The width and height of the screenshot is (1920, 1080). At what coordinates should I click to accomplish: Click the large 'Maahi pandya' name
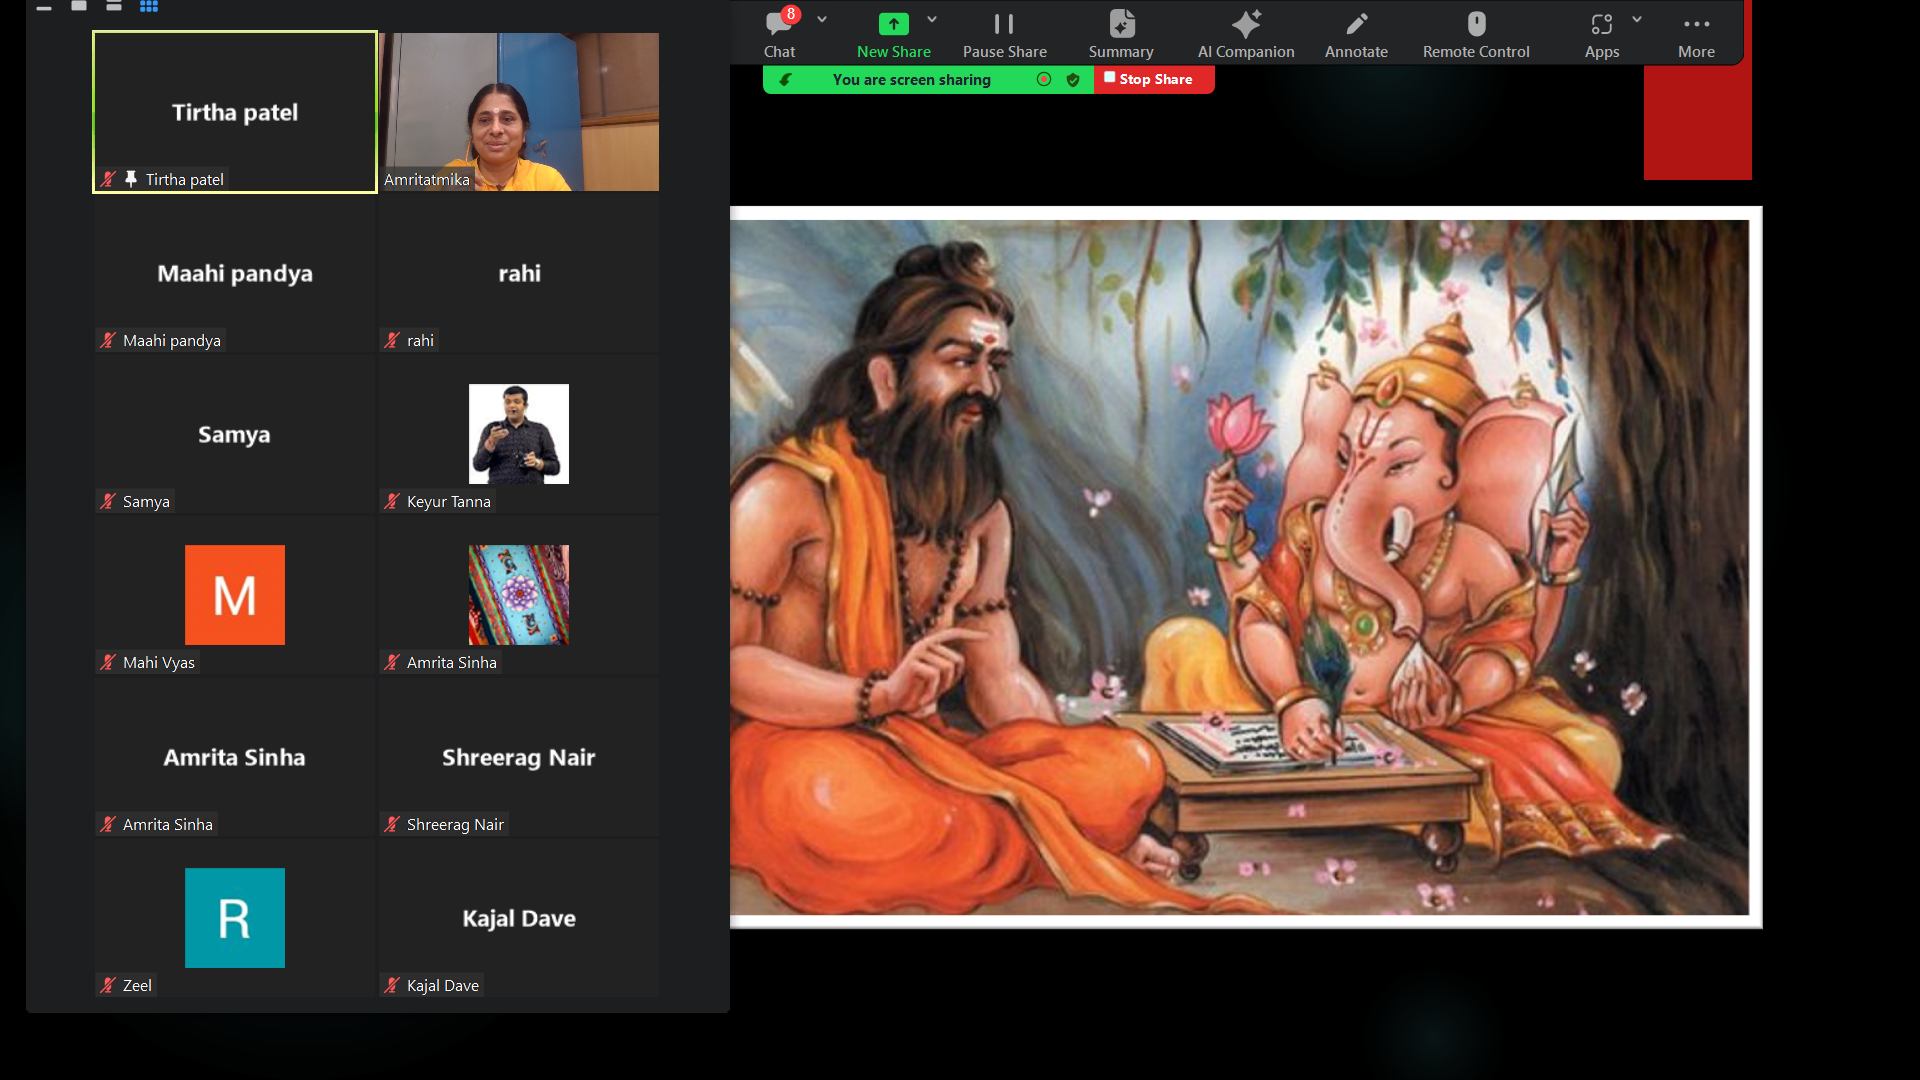[x=235, y=273]
